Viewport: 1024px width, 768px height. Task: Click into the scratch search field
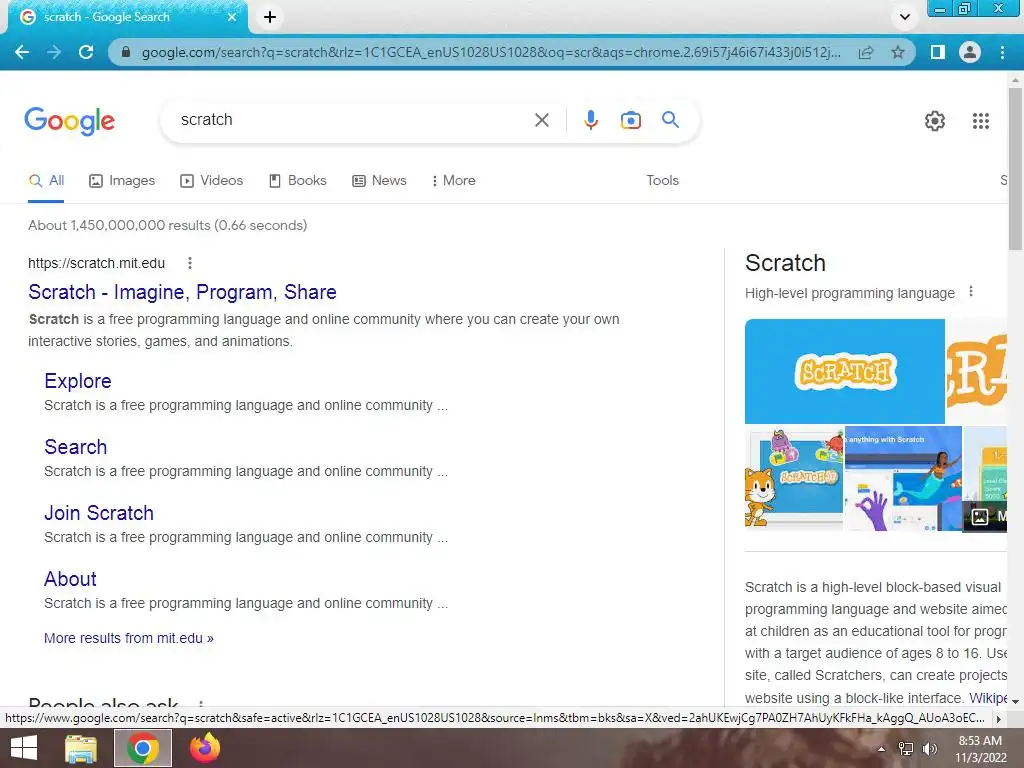(353, 120)
